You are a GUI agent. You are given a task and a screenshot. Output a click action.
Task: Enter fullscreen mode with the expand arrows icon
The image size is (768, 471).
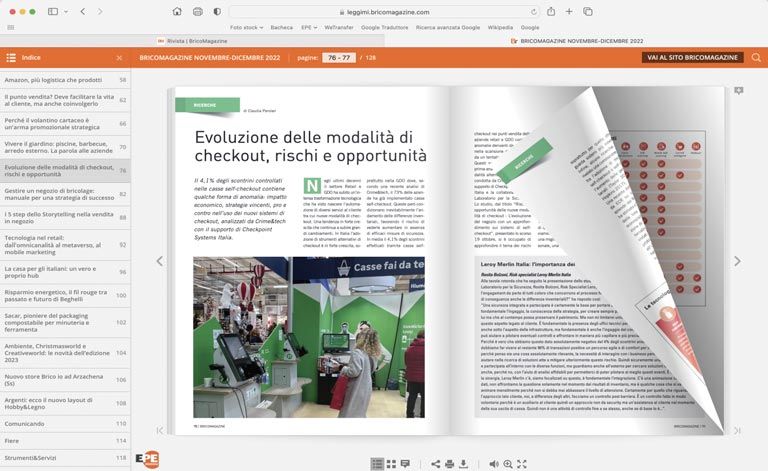[x=522, y=464]
